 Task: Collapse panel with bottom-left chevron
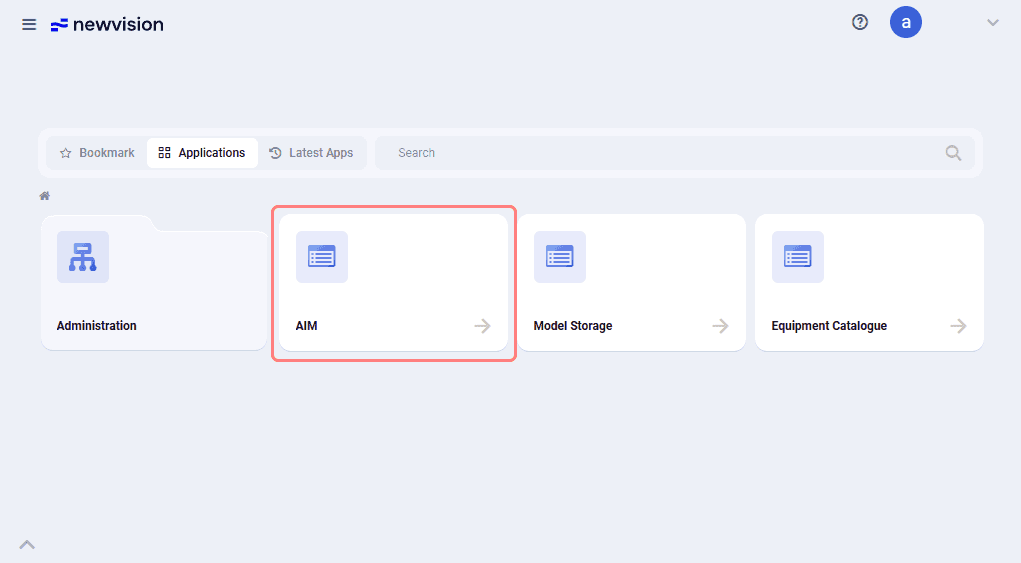click(x=27, y=545)
